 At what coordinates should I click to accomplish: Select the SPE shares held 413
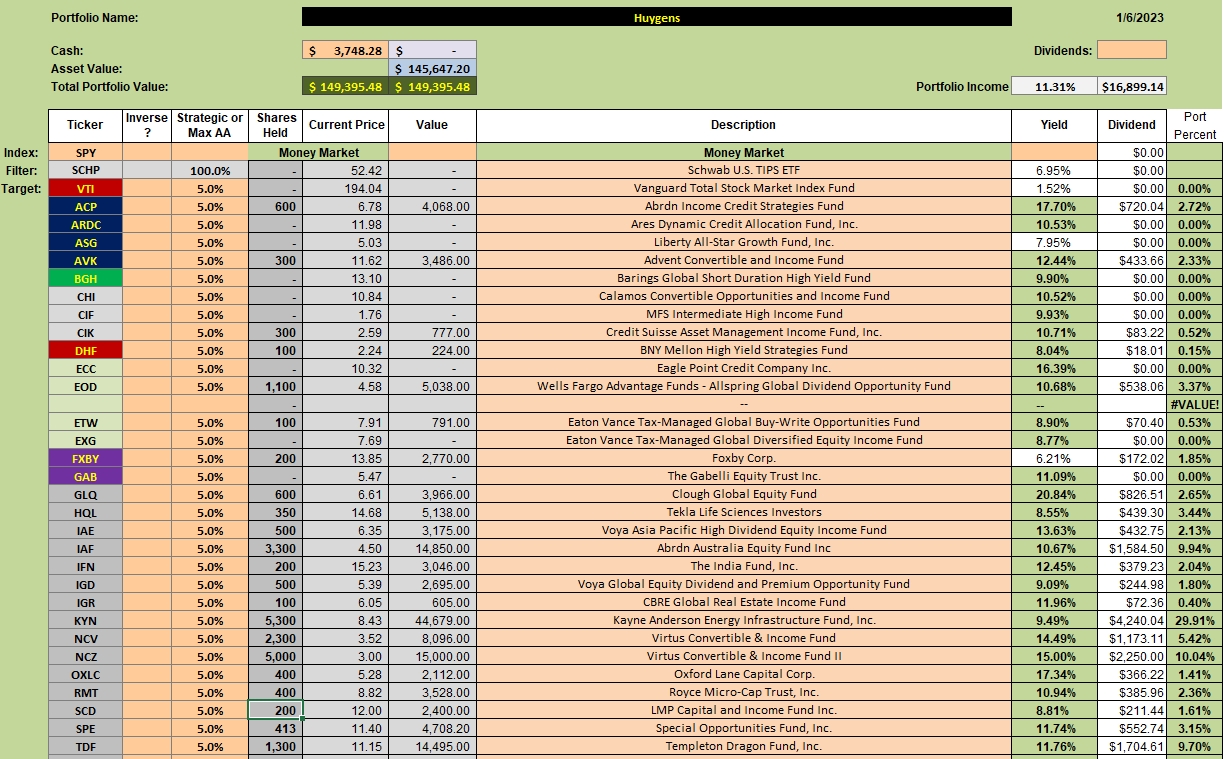[275, 728]
